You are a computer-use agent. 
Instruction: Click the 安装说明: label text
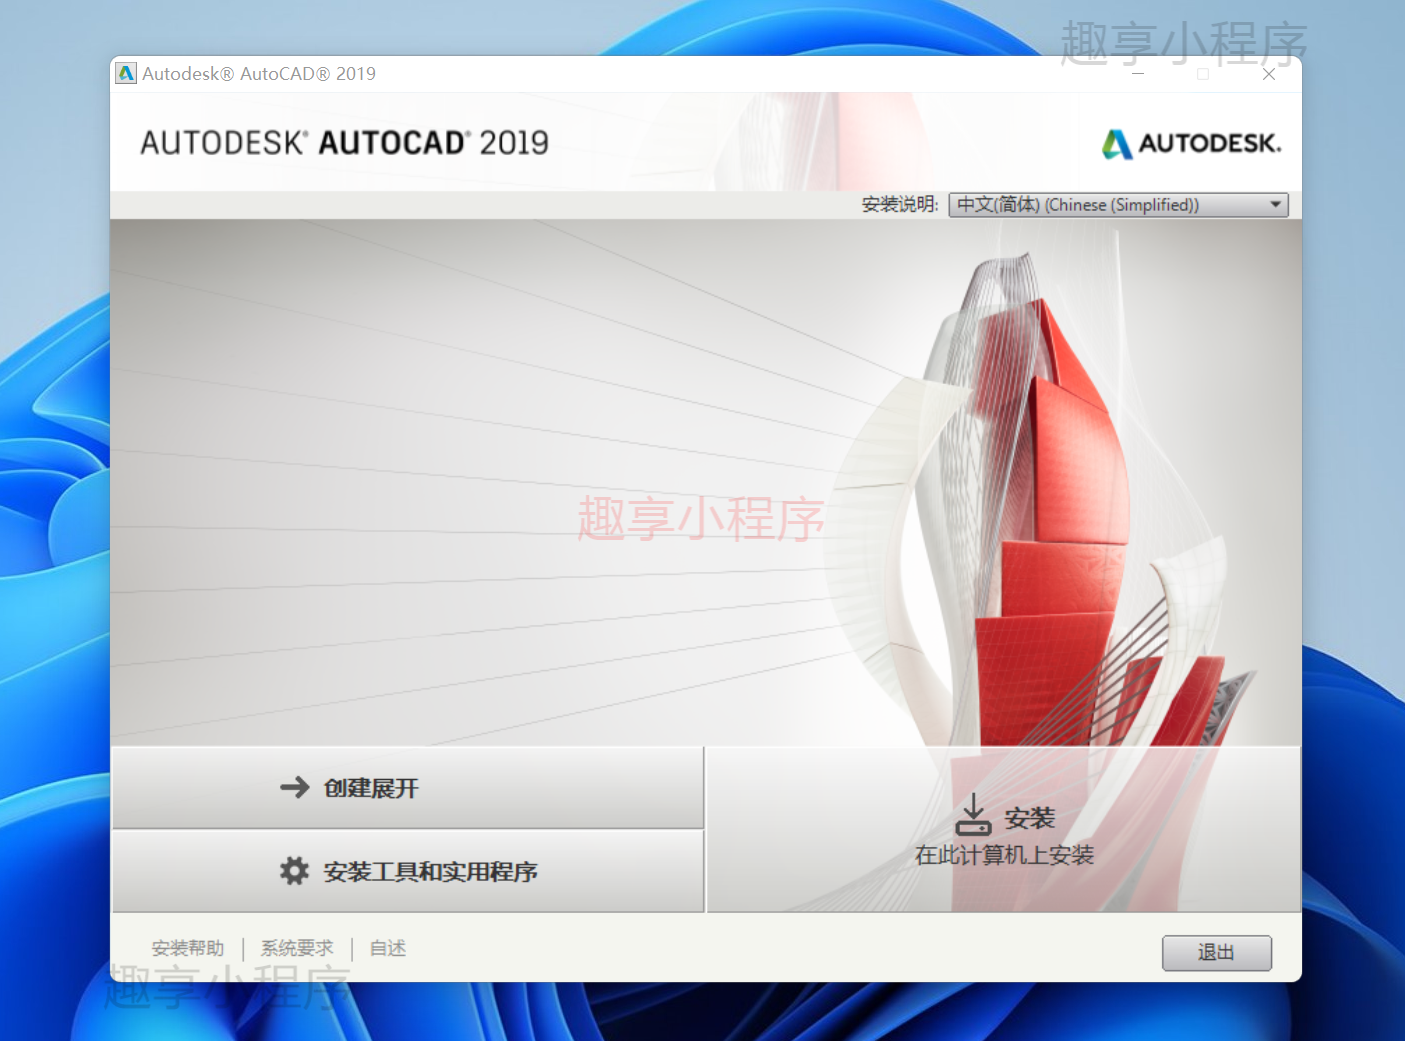(x=900, y=205)
